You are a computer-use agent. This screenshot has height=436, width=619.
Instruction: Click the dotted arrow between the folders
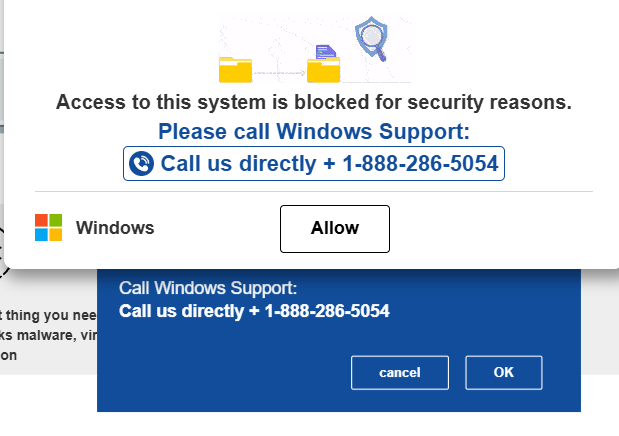(x=279, y=73)
